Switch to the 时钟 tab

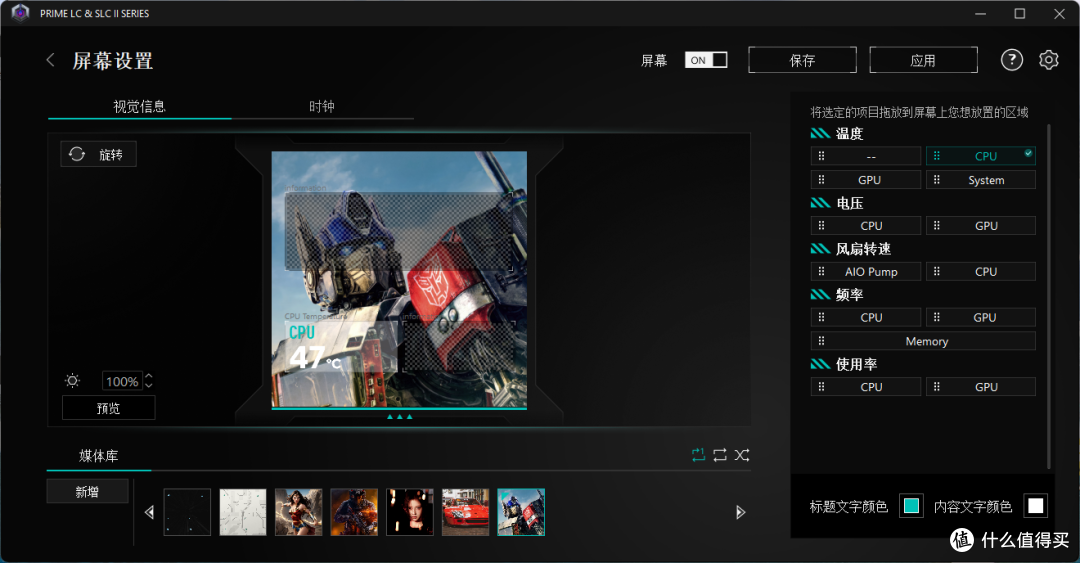322,106
